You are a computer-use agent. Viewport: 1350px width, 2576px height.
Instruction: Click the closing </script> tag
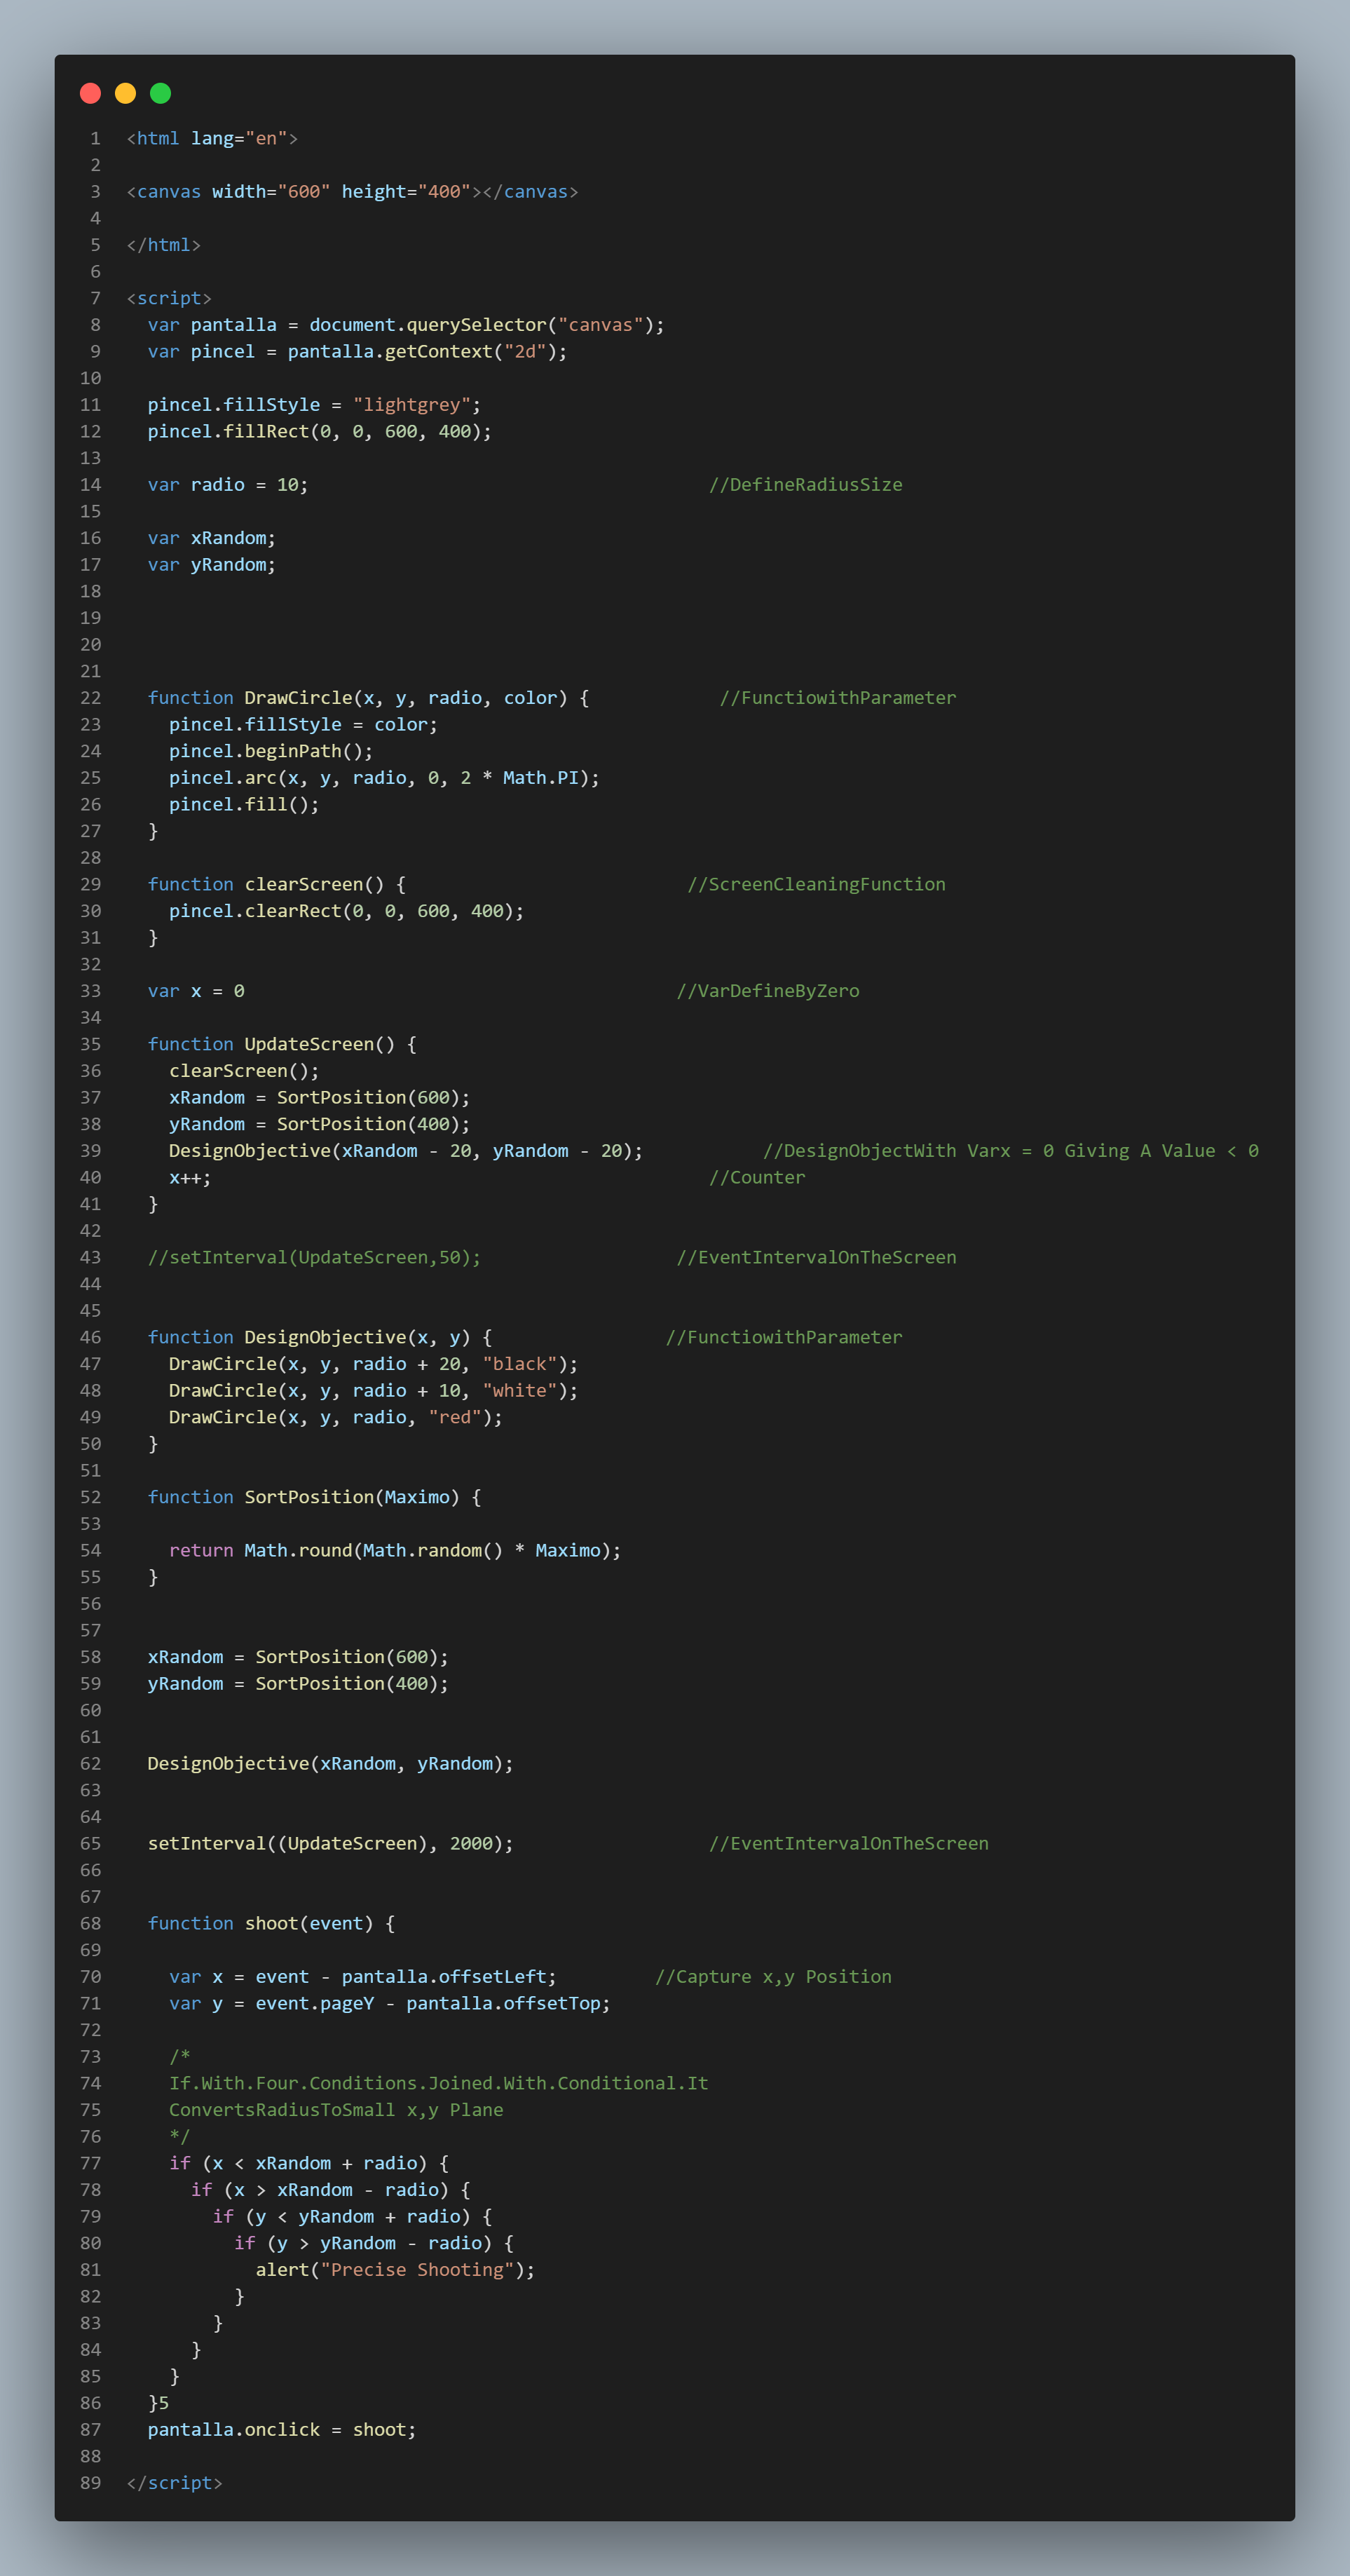coord(174,2483)
